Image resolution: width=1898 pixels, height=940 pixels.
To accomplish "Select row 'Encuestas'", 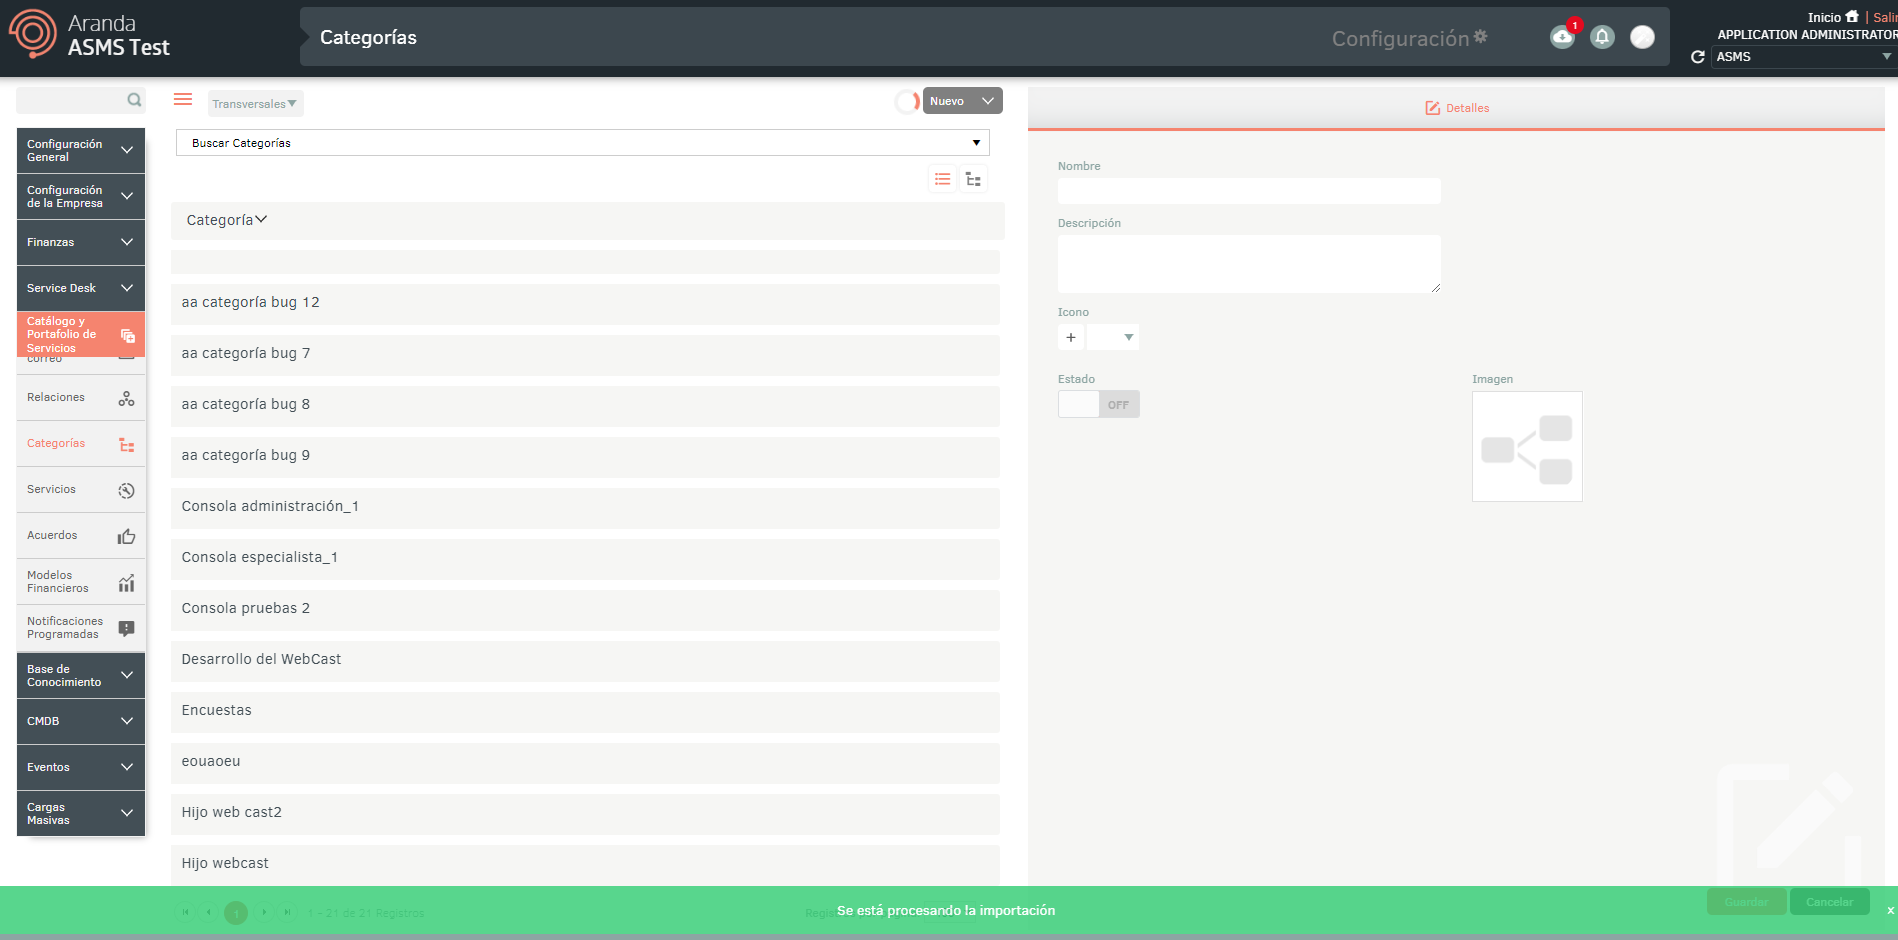I will [x=585, y=711].
